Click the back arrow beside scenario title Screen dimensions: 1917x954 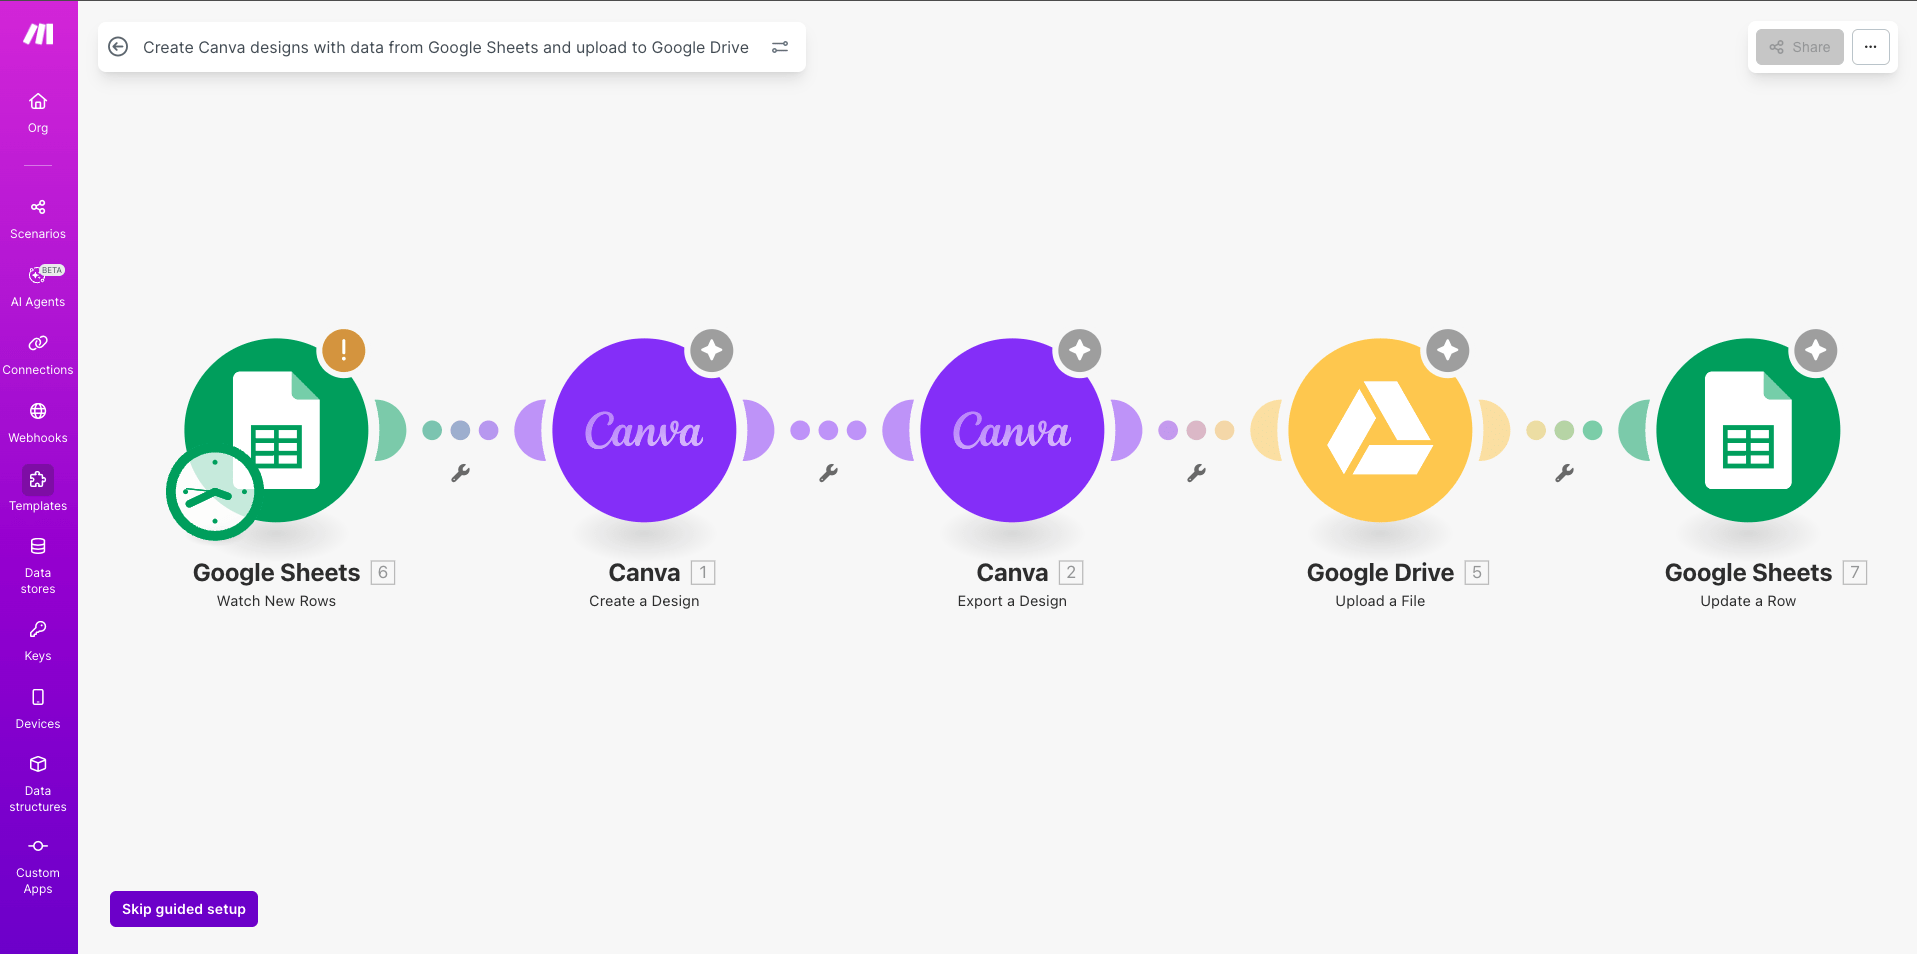click(x=118, y=47)
